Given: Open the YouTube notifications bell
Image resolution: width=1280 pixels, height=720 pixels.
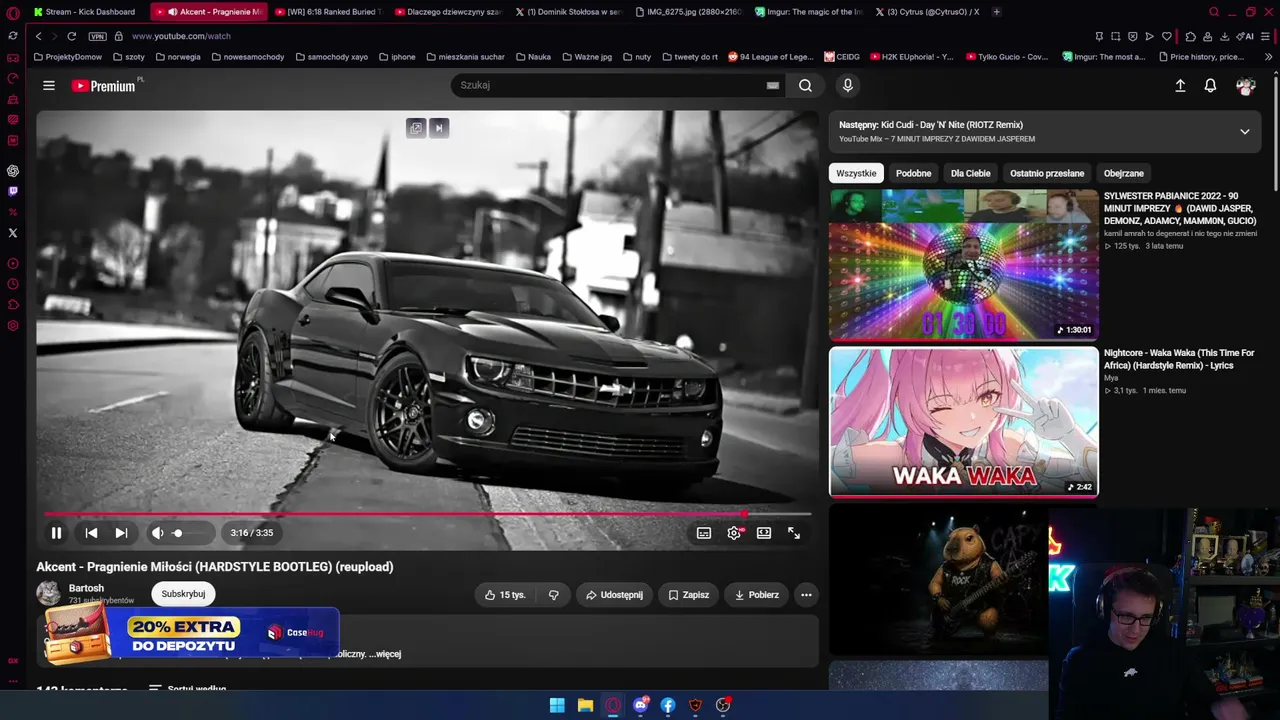Looking at the screenshot, I should (1210, 86).
